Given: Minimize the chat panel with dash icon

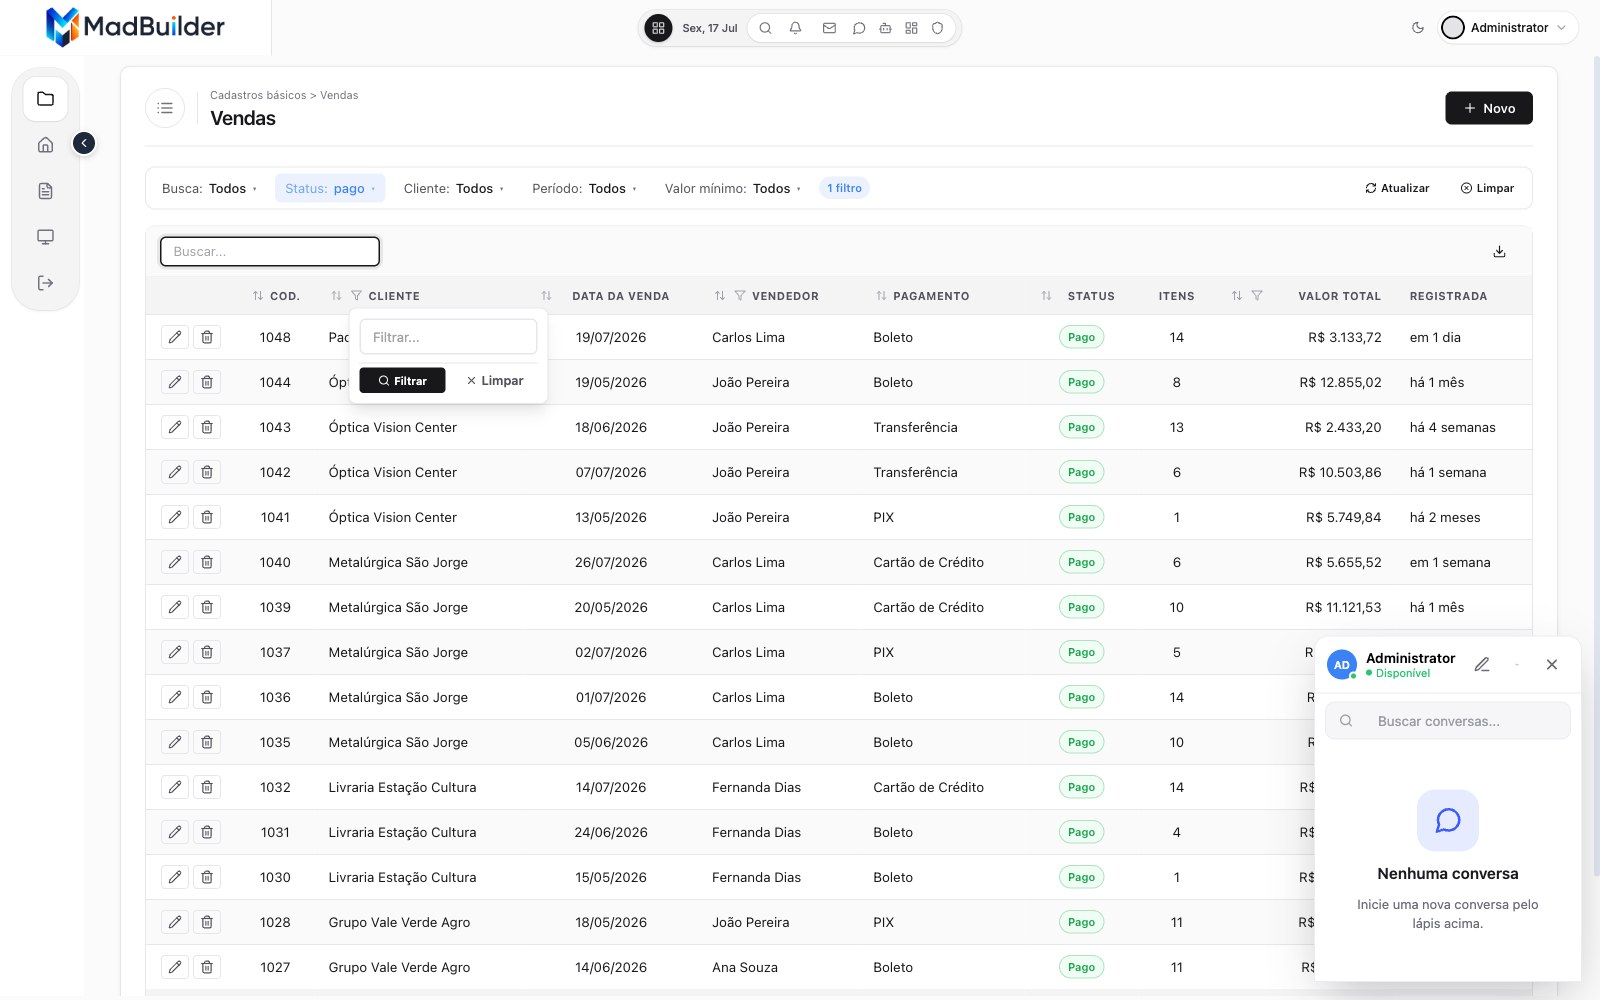Looking at the screenshot, I should (x=1517, y=665).
